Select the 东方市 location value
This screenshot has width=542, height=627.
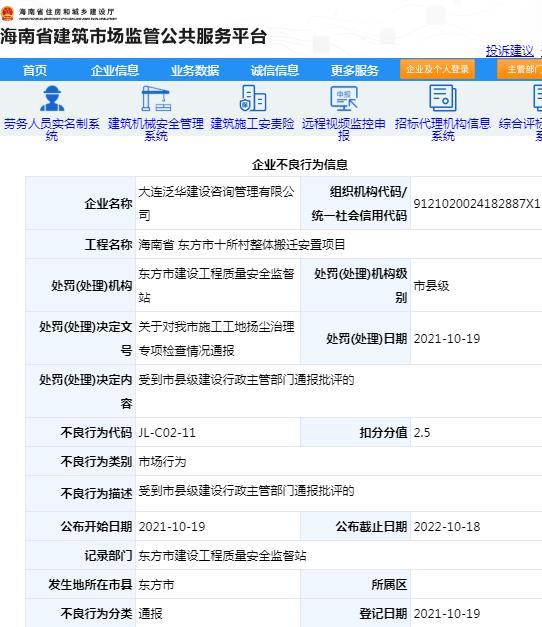(x=156, y=585)
